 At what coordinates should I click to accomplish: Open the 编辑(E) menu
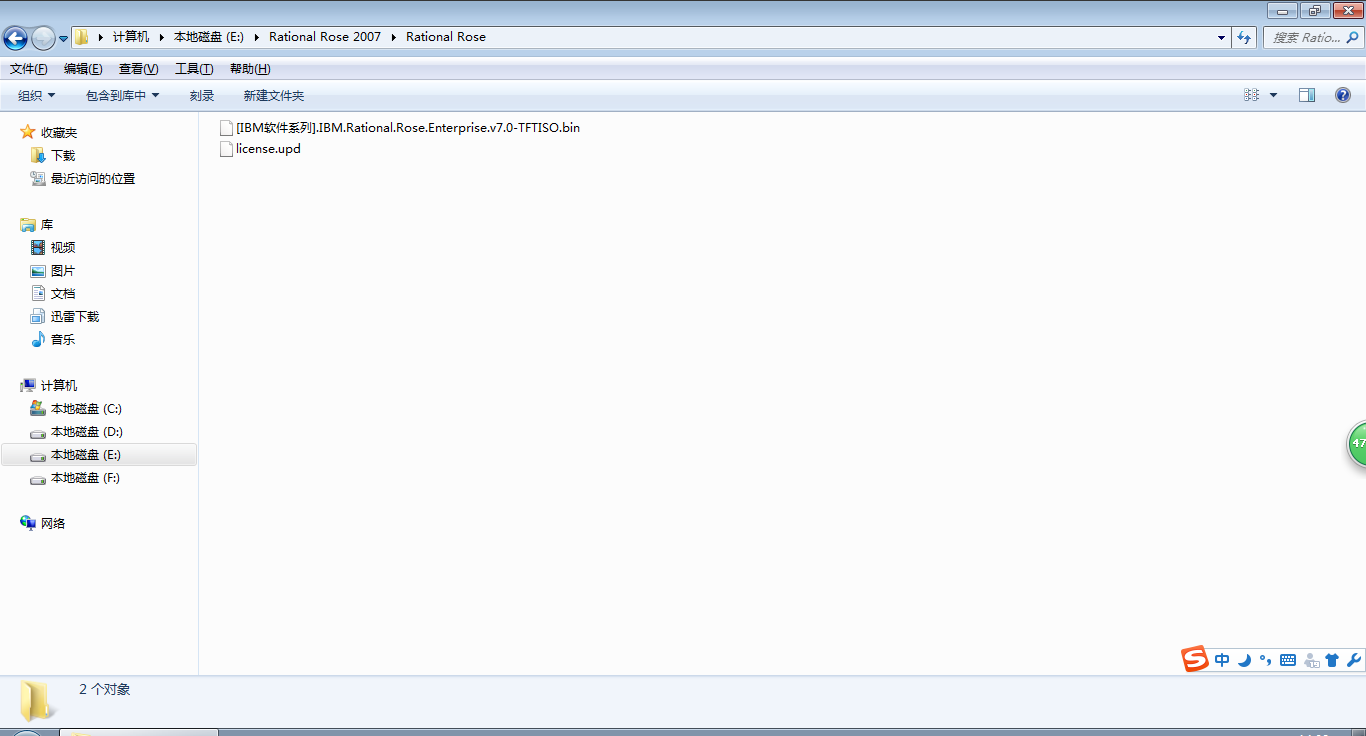(x=83, y=69)
